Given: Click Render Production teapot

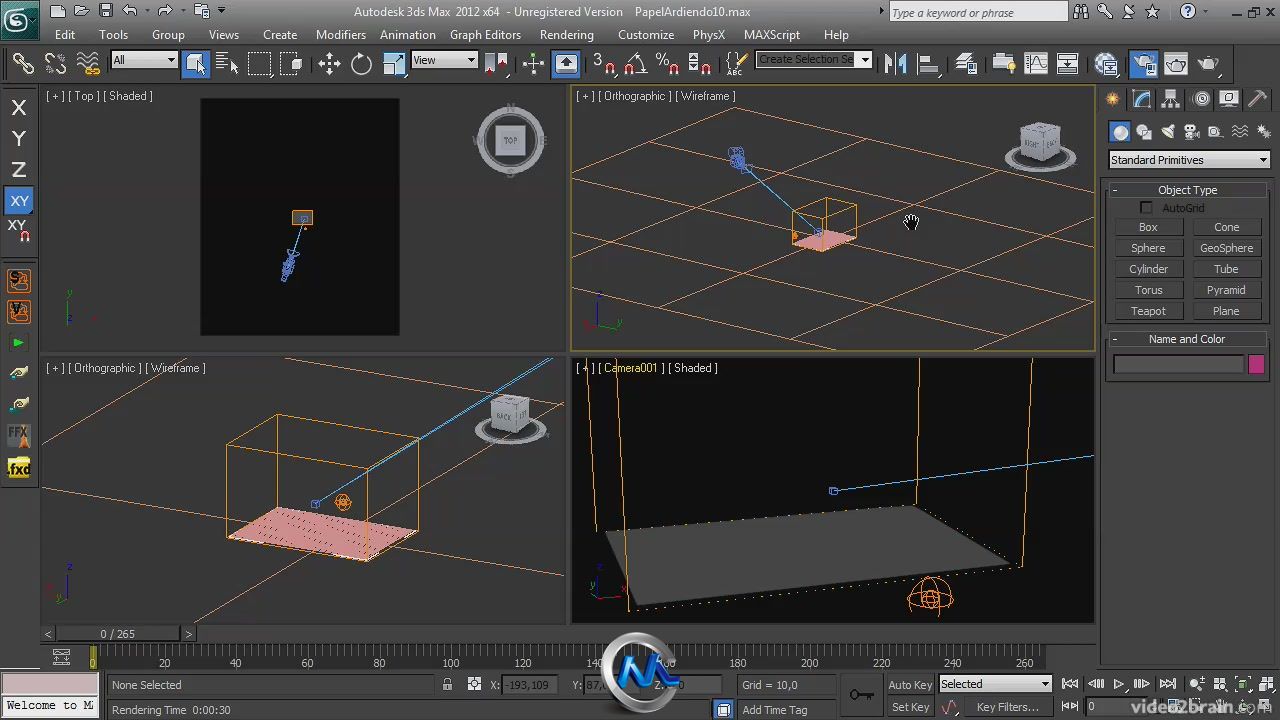Looking at the screenshot, I should (1209, 64).
